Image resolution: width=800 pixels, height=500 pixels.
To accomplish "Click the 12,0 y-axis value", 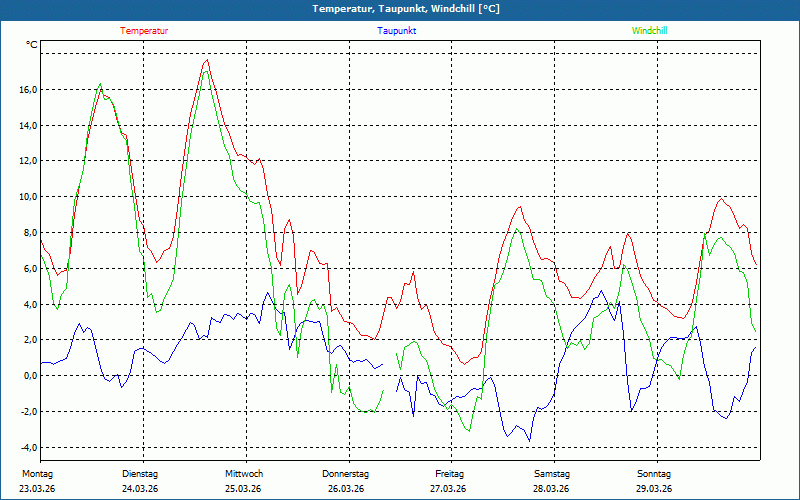I will [26, 161].
